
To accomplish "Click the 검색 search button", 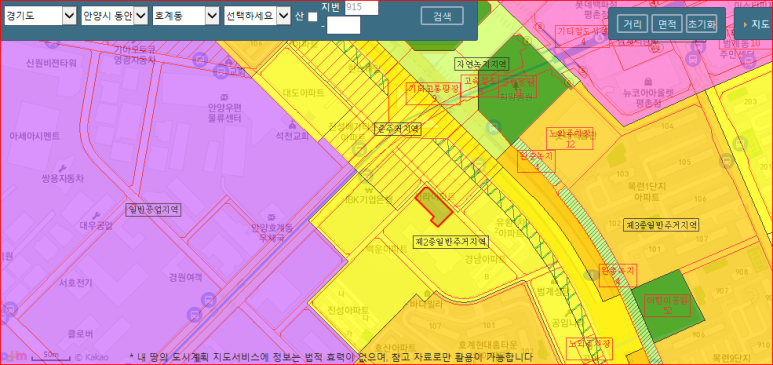I will (442, 16).
